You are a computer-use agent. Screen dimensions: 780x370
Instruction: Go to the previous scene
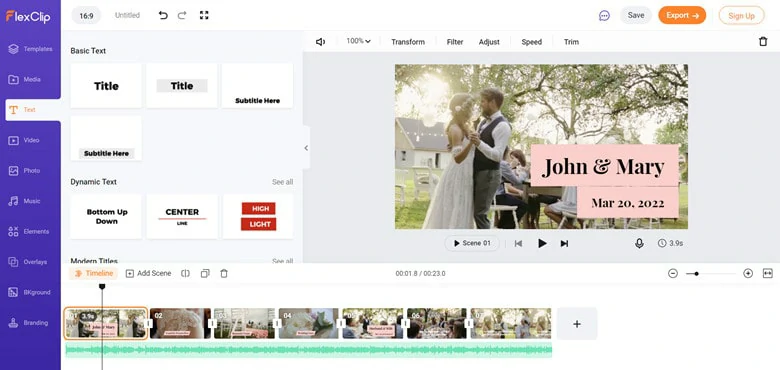tap(518, 243)
